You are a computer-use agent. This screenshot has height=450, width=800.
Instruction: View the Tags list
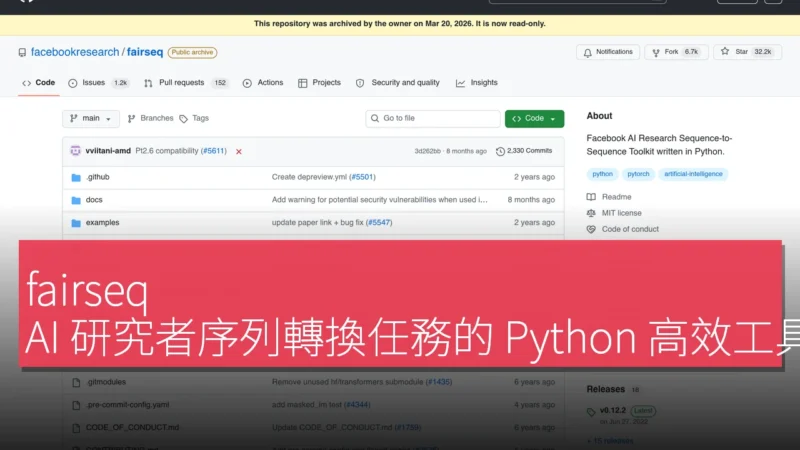(x=194, y=118)
